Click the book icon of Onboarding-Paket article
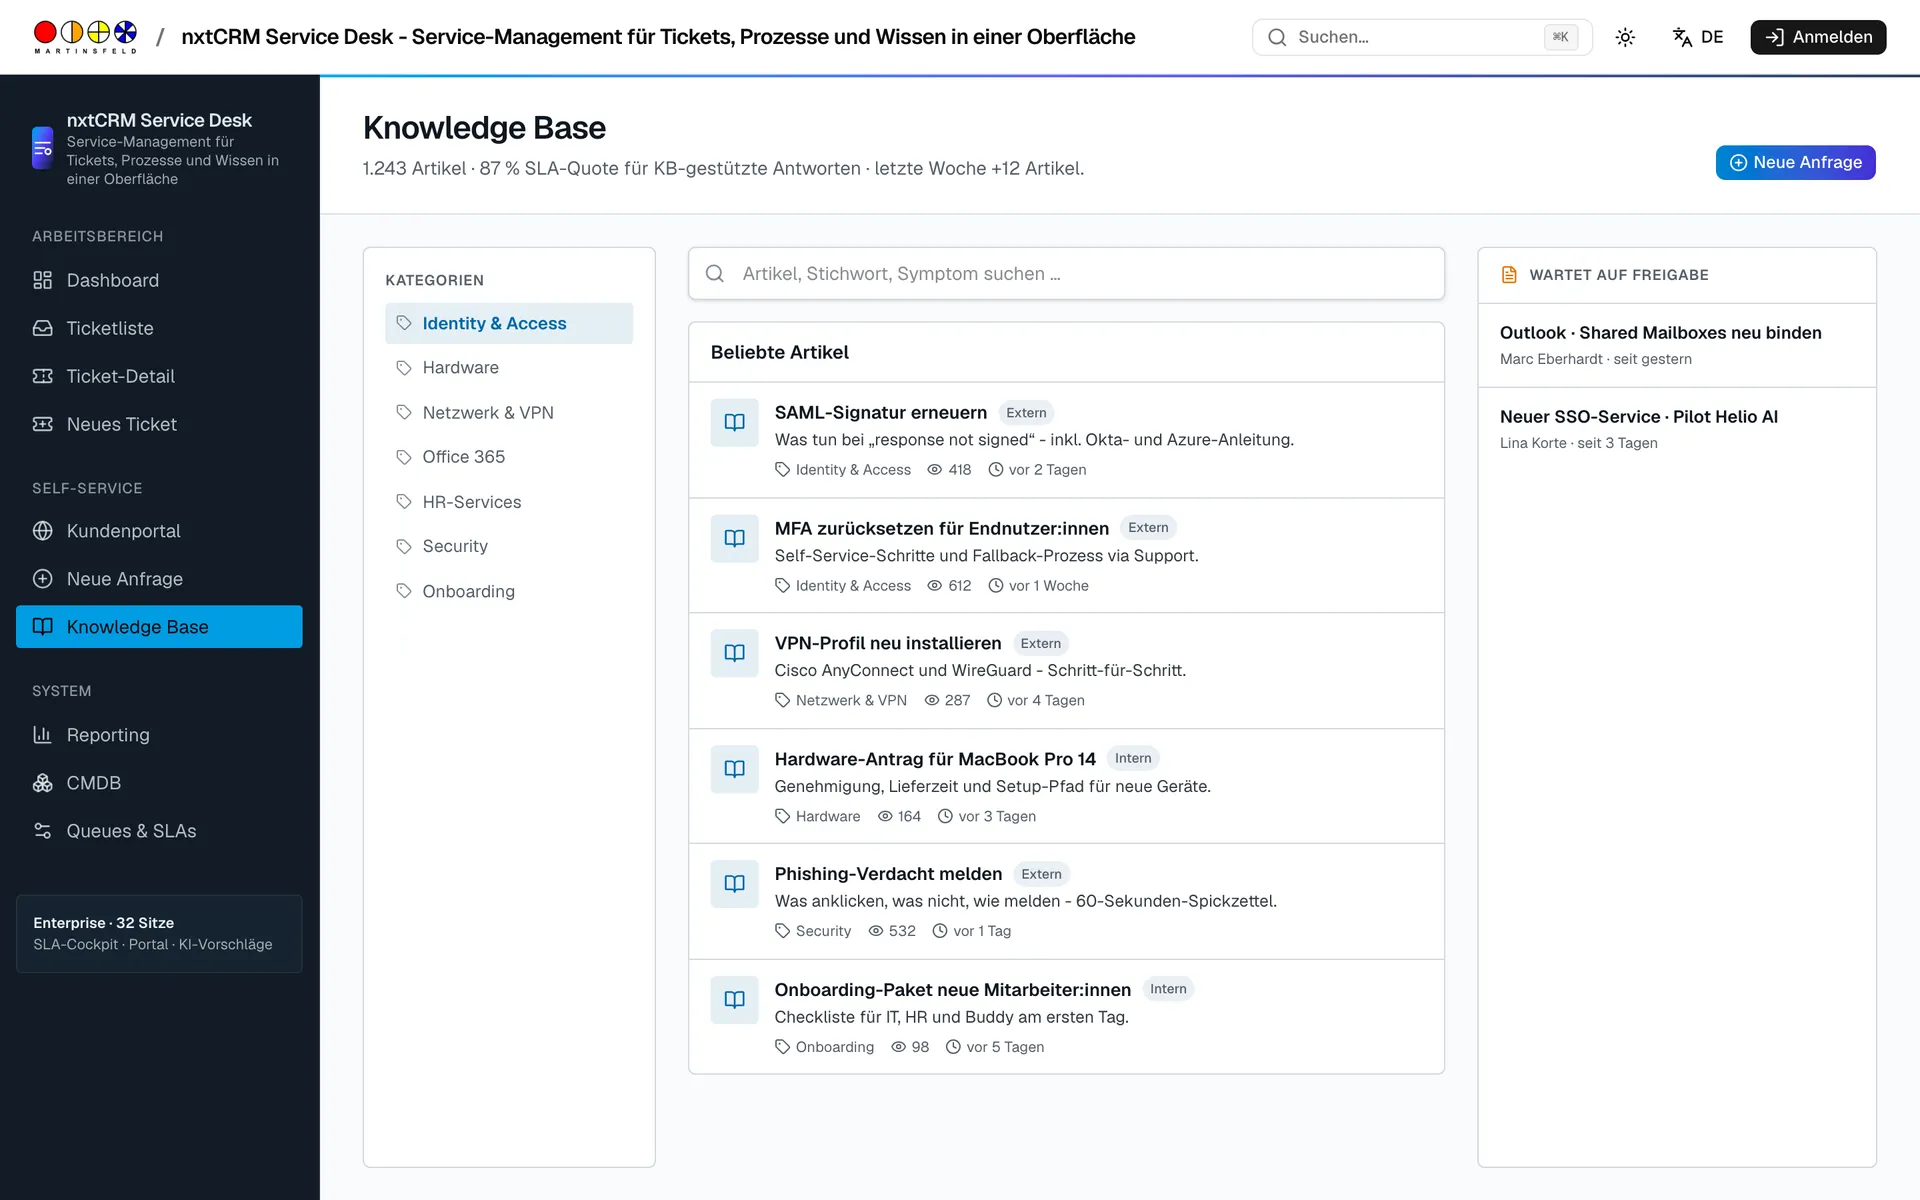This screenshot has width=1920, height=1200. pos(735,1000)
